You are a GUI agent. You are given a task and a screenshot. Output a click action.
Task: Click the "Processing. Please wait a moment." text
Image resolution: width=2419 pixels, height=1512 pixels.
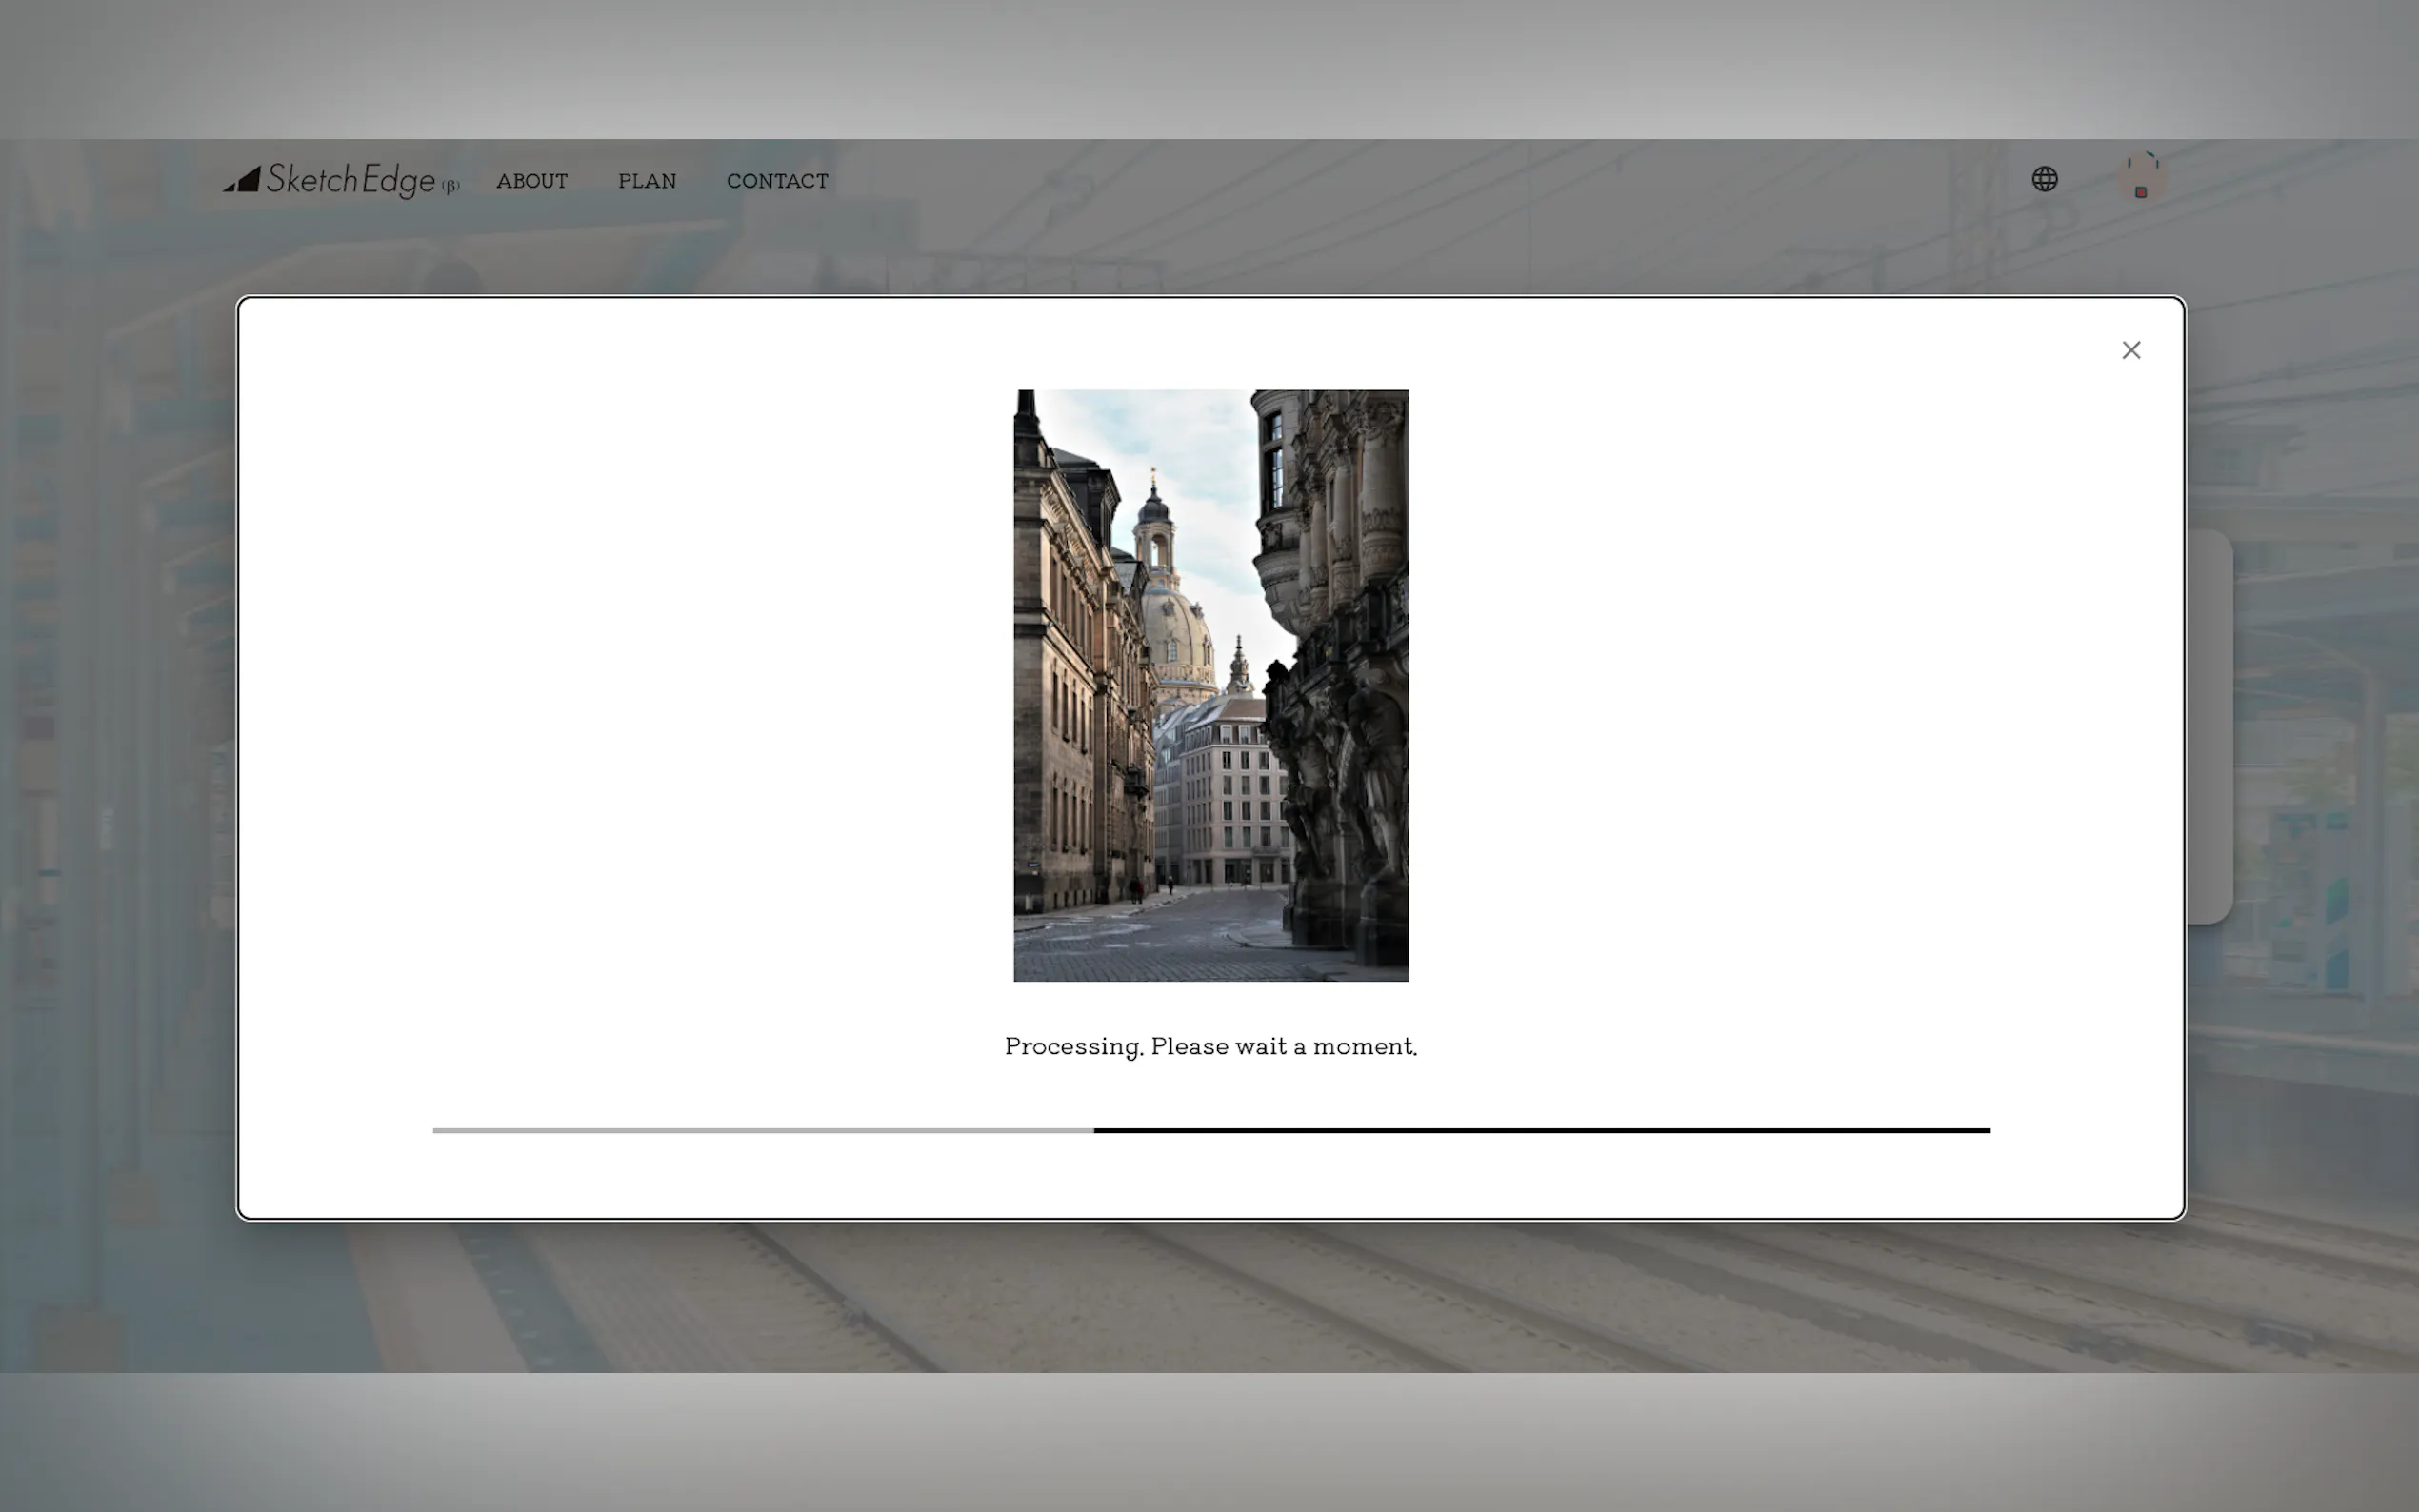(1210, 1046)
